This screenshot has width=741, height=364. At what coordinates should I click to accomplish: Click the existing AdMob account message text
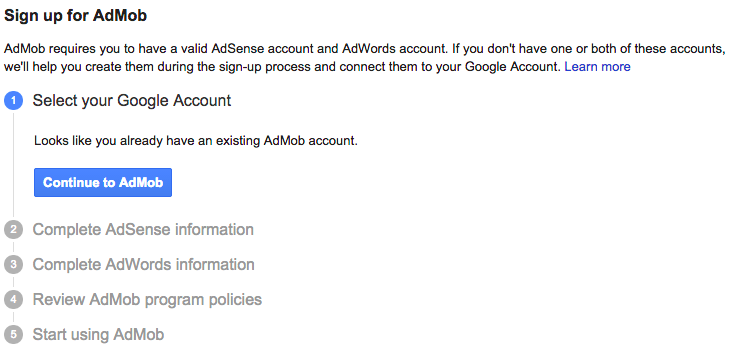click(196, 141)
